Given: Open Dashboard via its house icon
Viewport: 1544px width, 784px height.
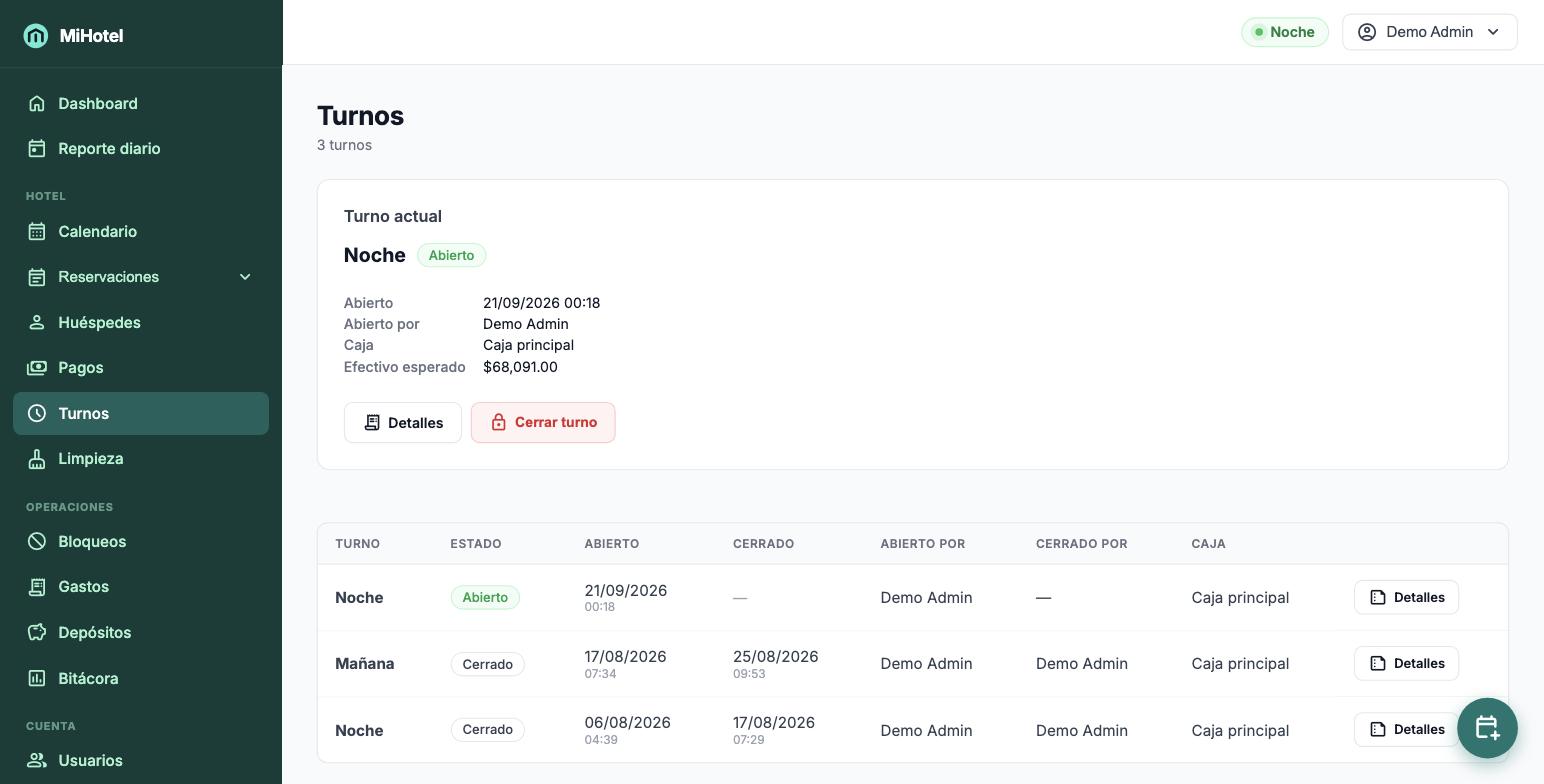Looking at the screenshot, I should point(37,104).
